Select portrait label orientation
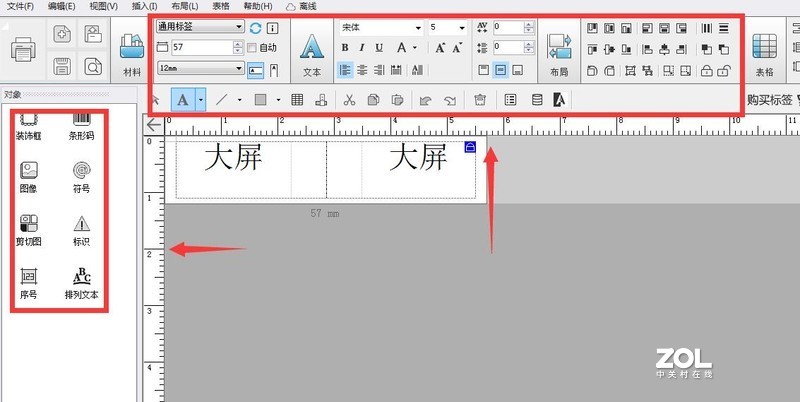The height and width of the screenshot is (402, 800). coord(274,70)
